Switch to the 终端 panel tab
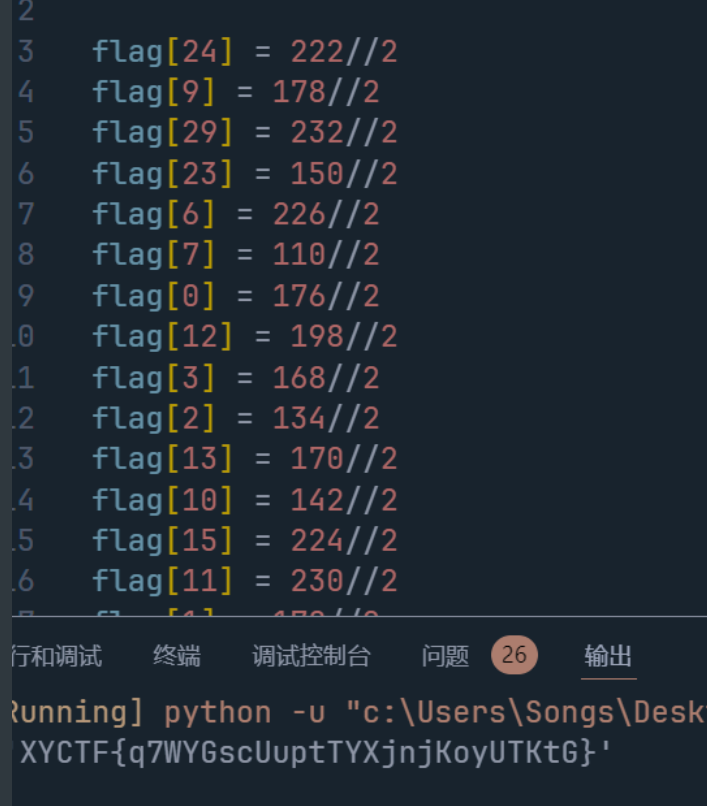707x806 pixels. tap(177, 656)
